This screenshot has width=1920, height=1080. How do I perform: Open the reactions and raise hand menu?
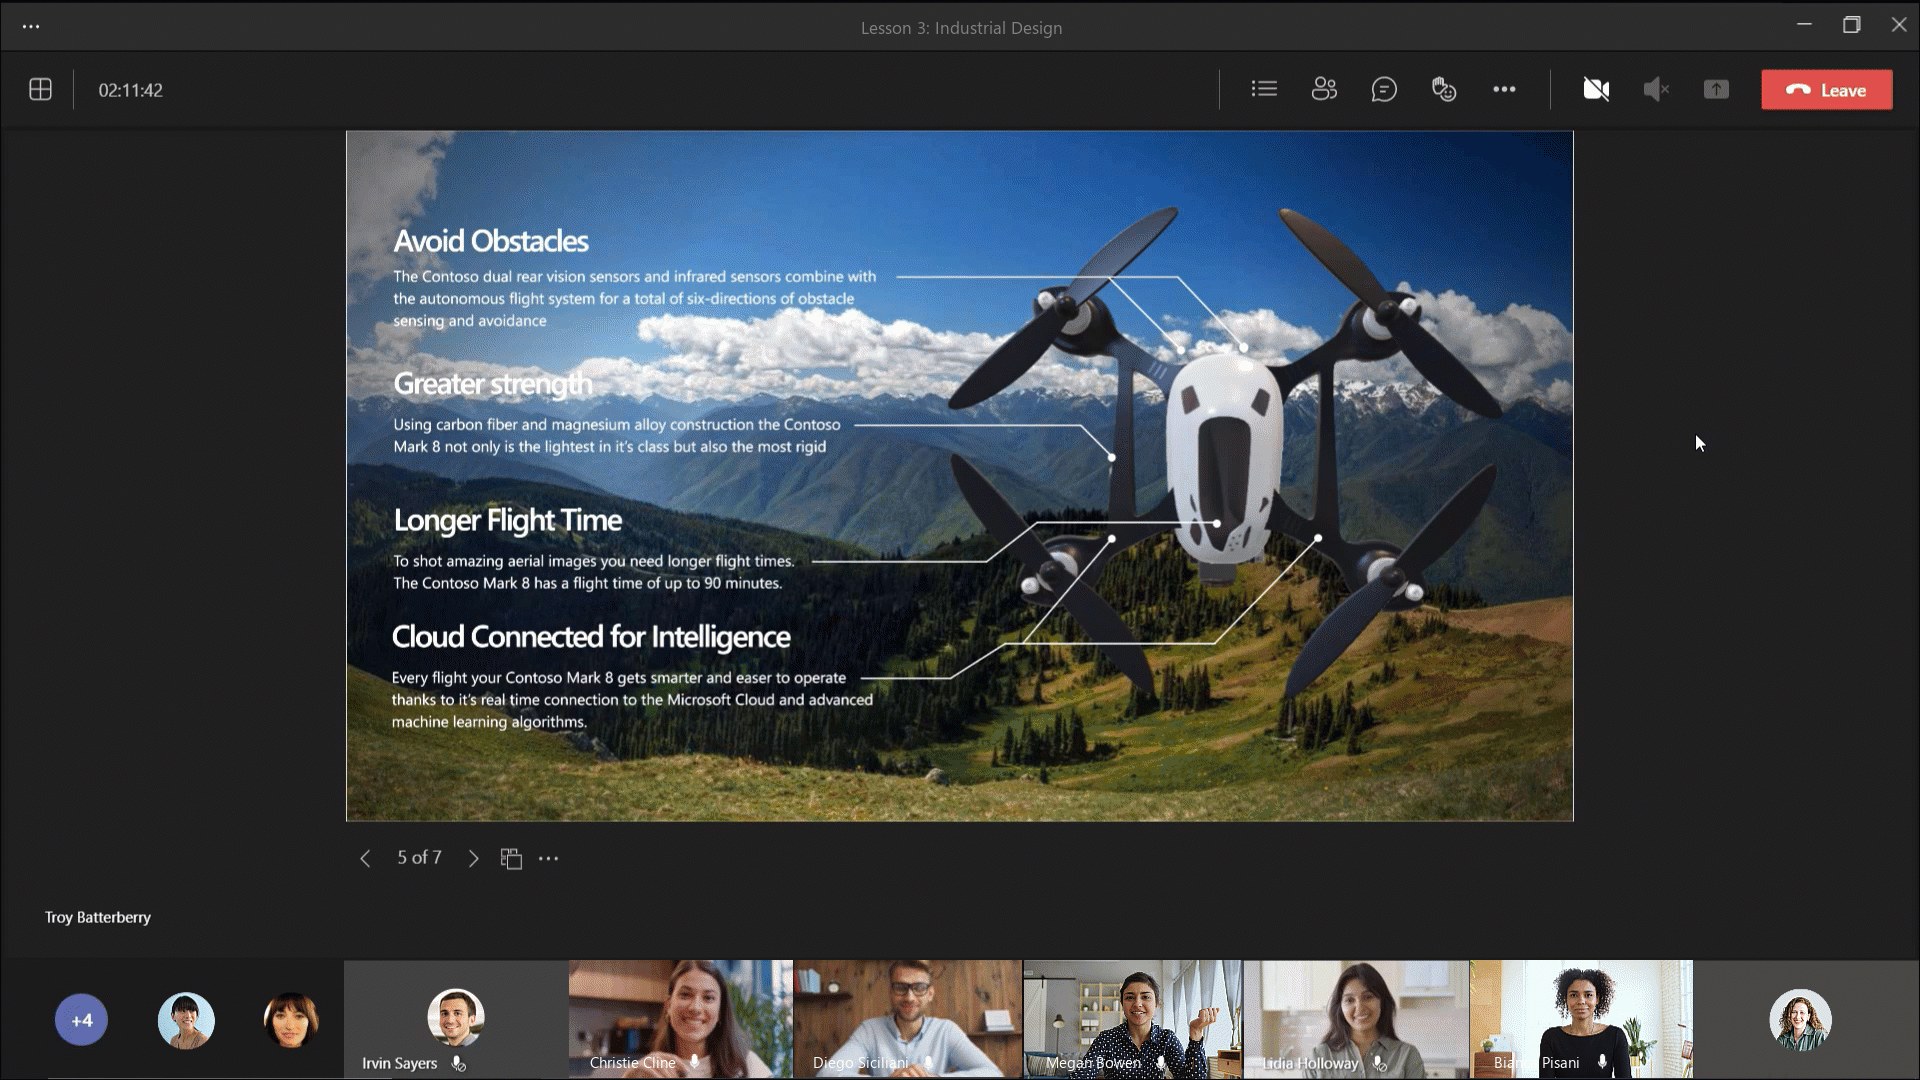click(1444, 90)
